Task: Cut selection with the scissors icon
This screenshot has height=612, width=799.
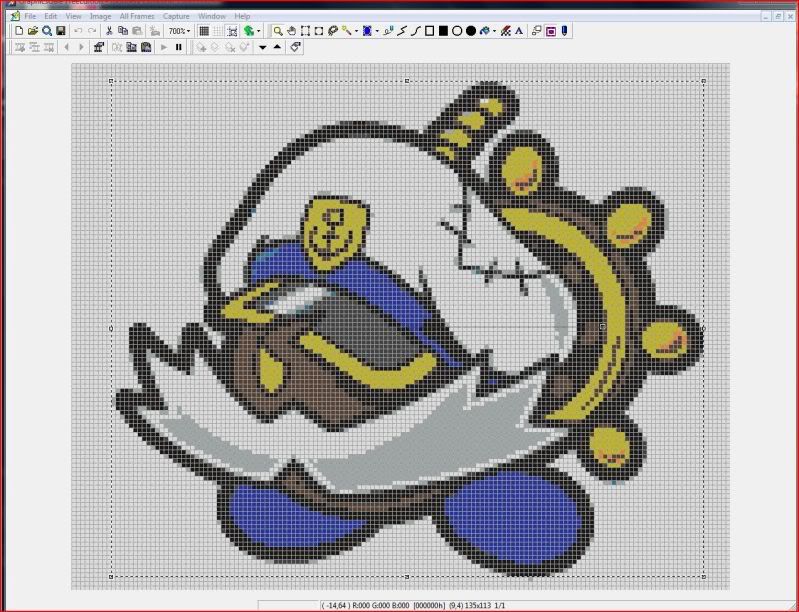Action: (109, 31)
